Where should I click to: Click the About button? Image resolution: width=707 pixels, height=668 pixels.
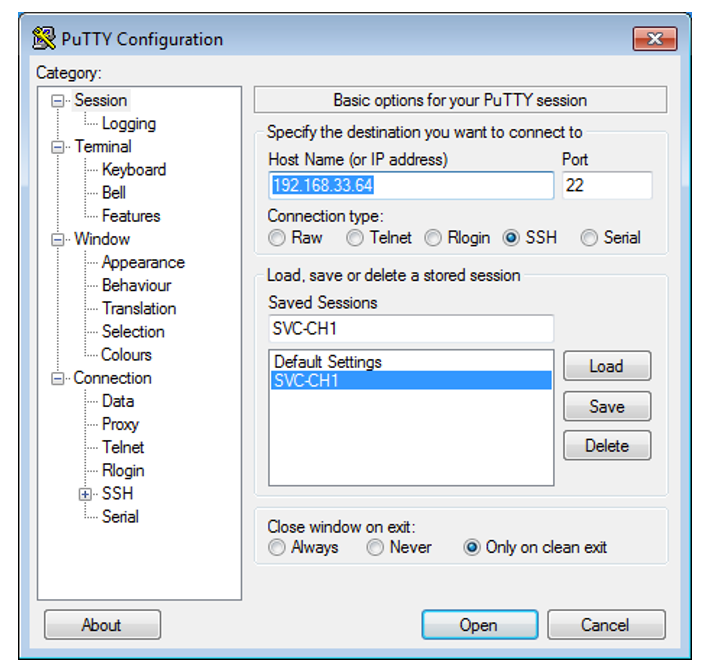[x=102, y=625]
